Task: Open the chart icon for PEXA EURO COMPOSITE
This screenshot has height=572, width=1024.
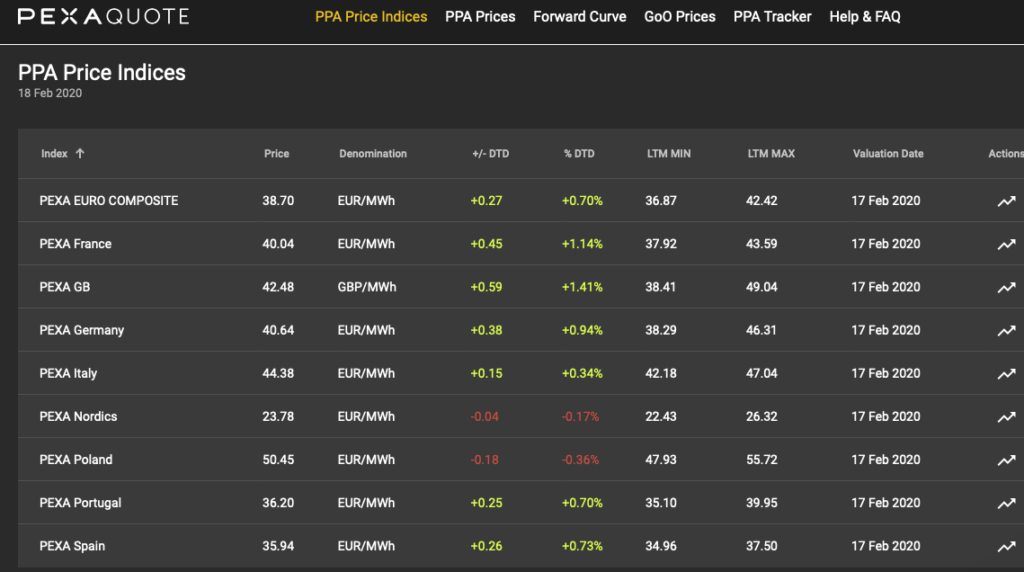Action: point(1006,201)
